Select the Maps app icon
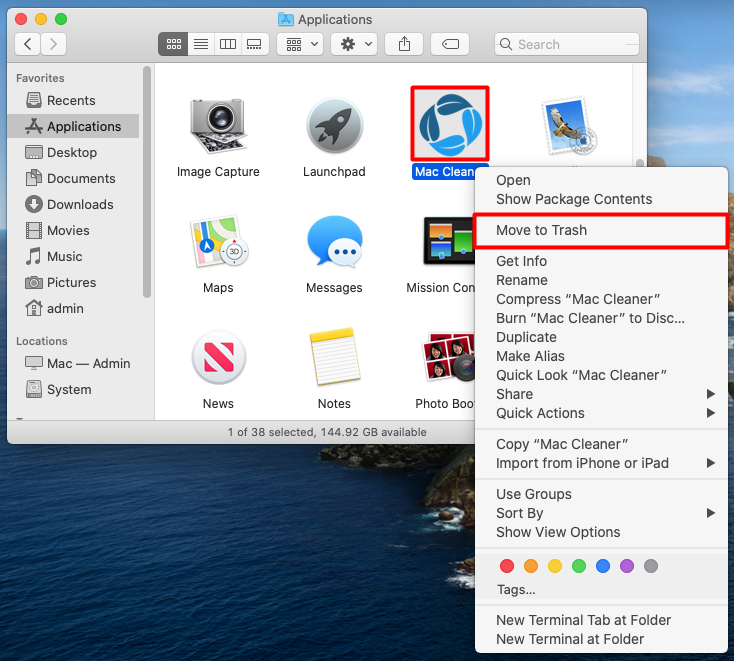 click(218, 242)
